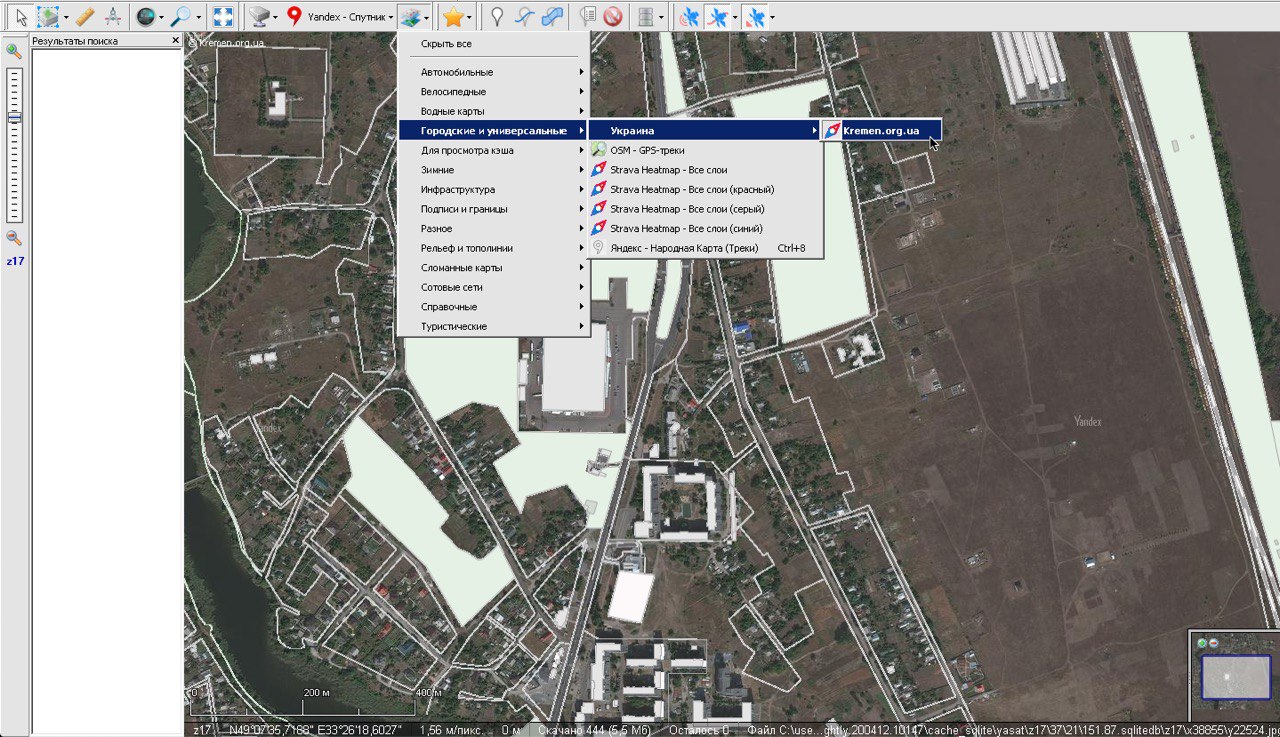Click the cache source disk icon
This screenshot has width=1280, height=737.
tap(259, 16)
